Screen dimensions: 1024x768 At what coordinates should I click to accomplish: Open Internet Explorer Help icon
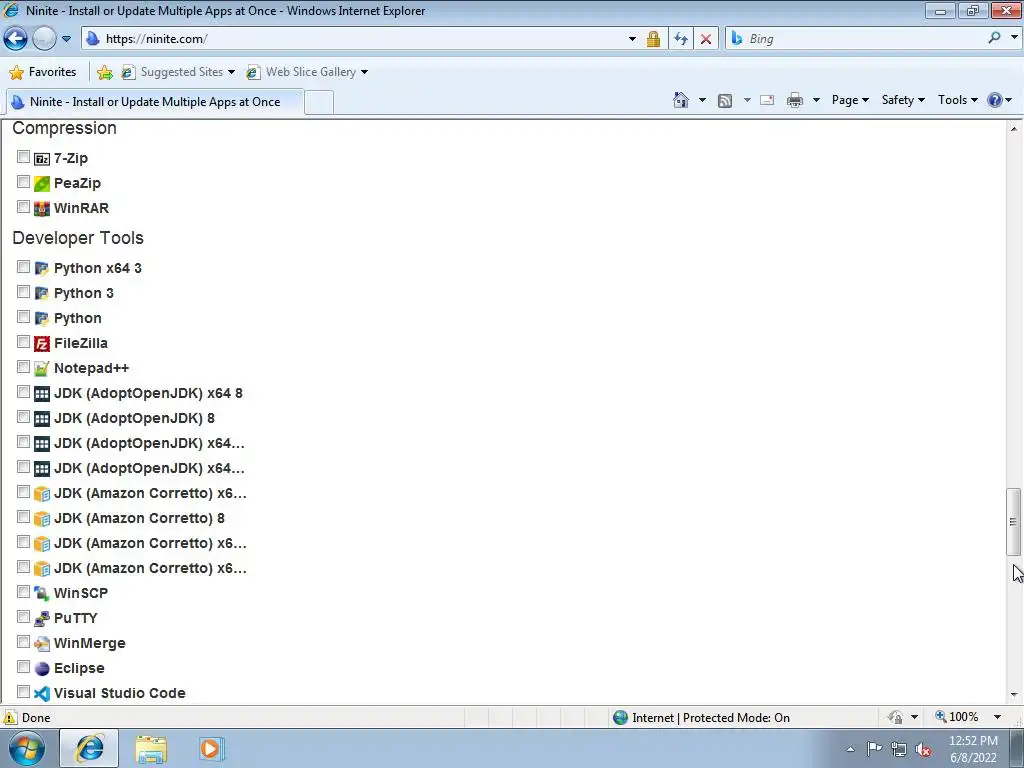(x=995, y=100)
